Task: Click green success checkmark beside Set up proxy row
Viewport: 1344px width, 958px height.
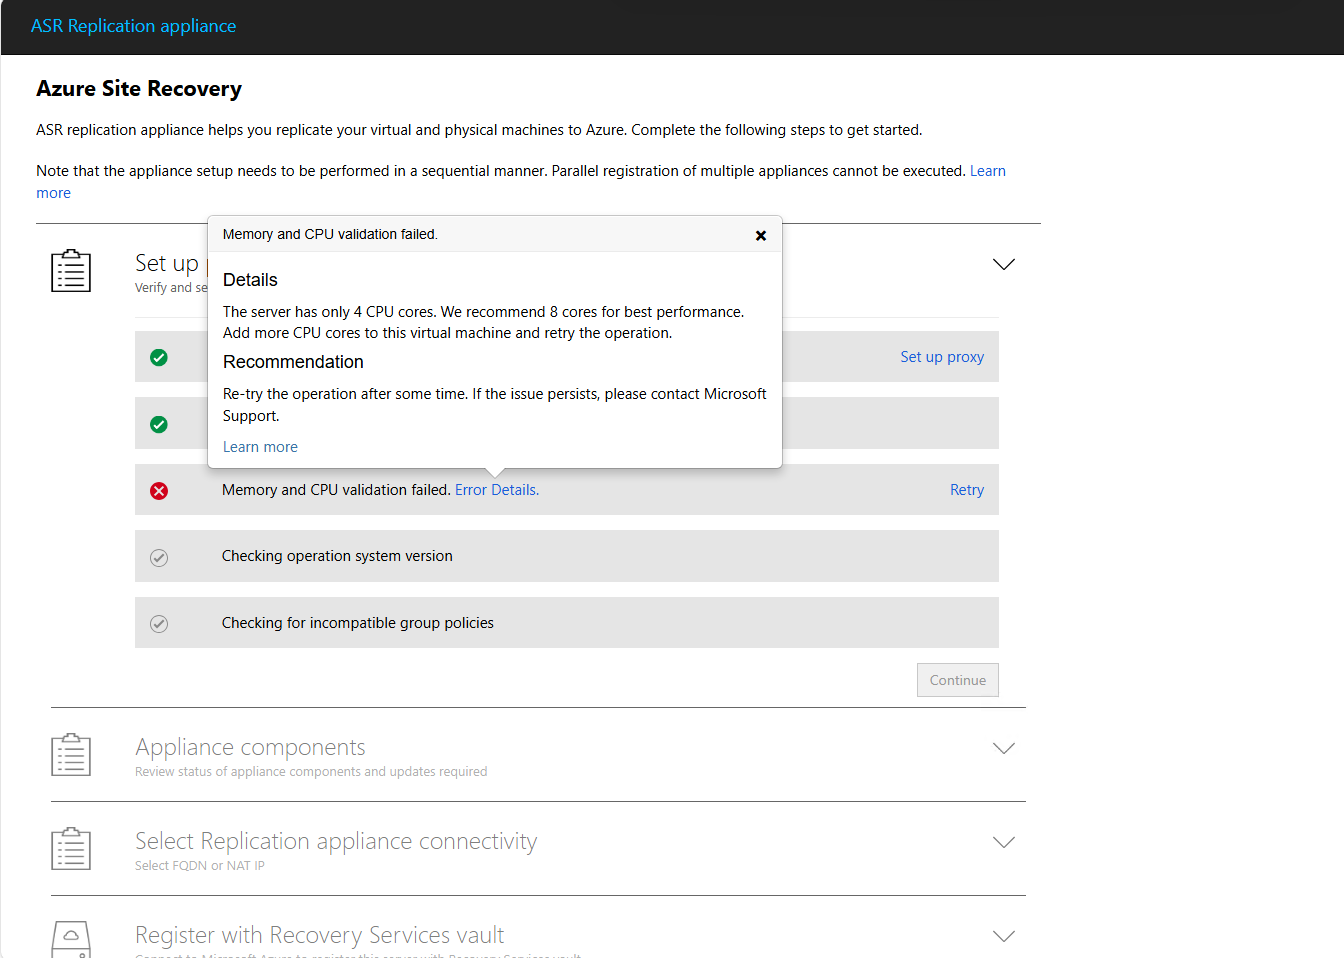Action: 159,358
